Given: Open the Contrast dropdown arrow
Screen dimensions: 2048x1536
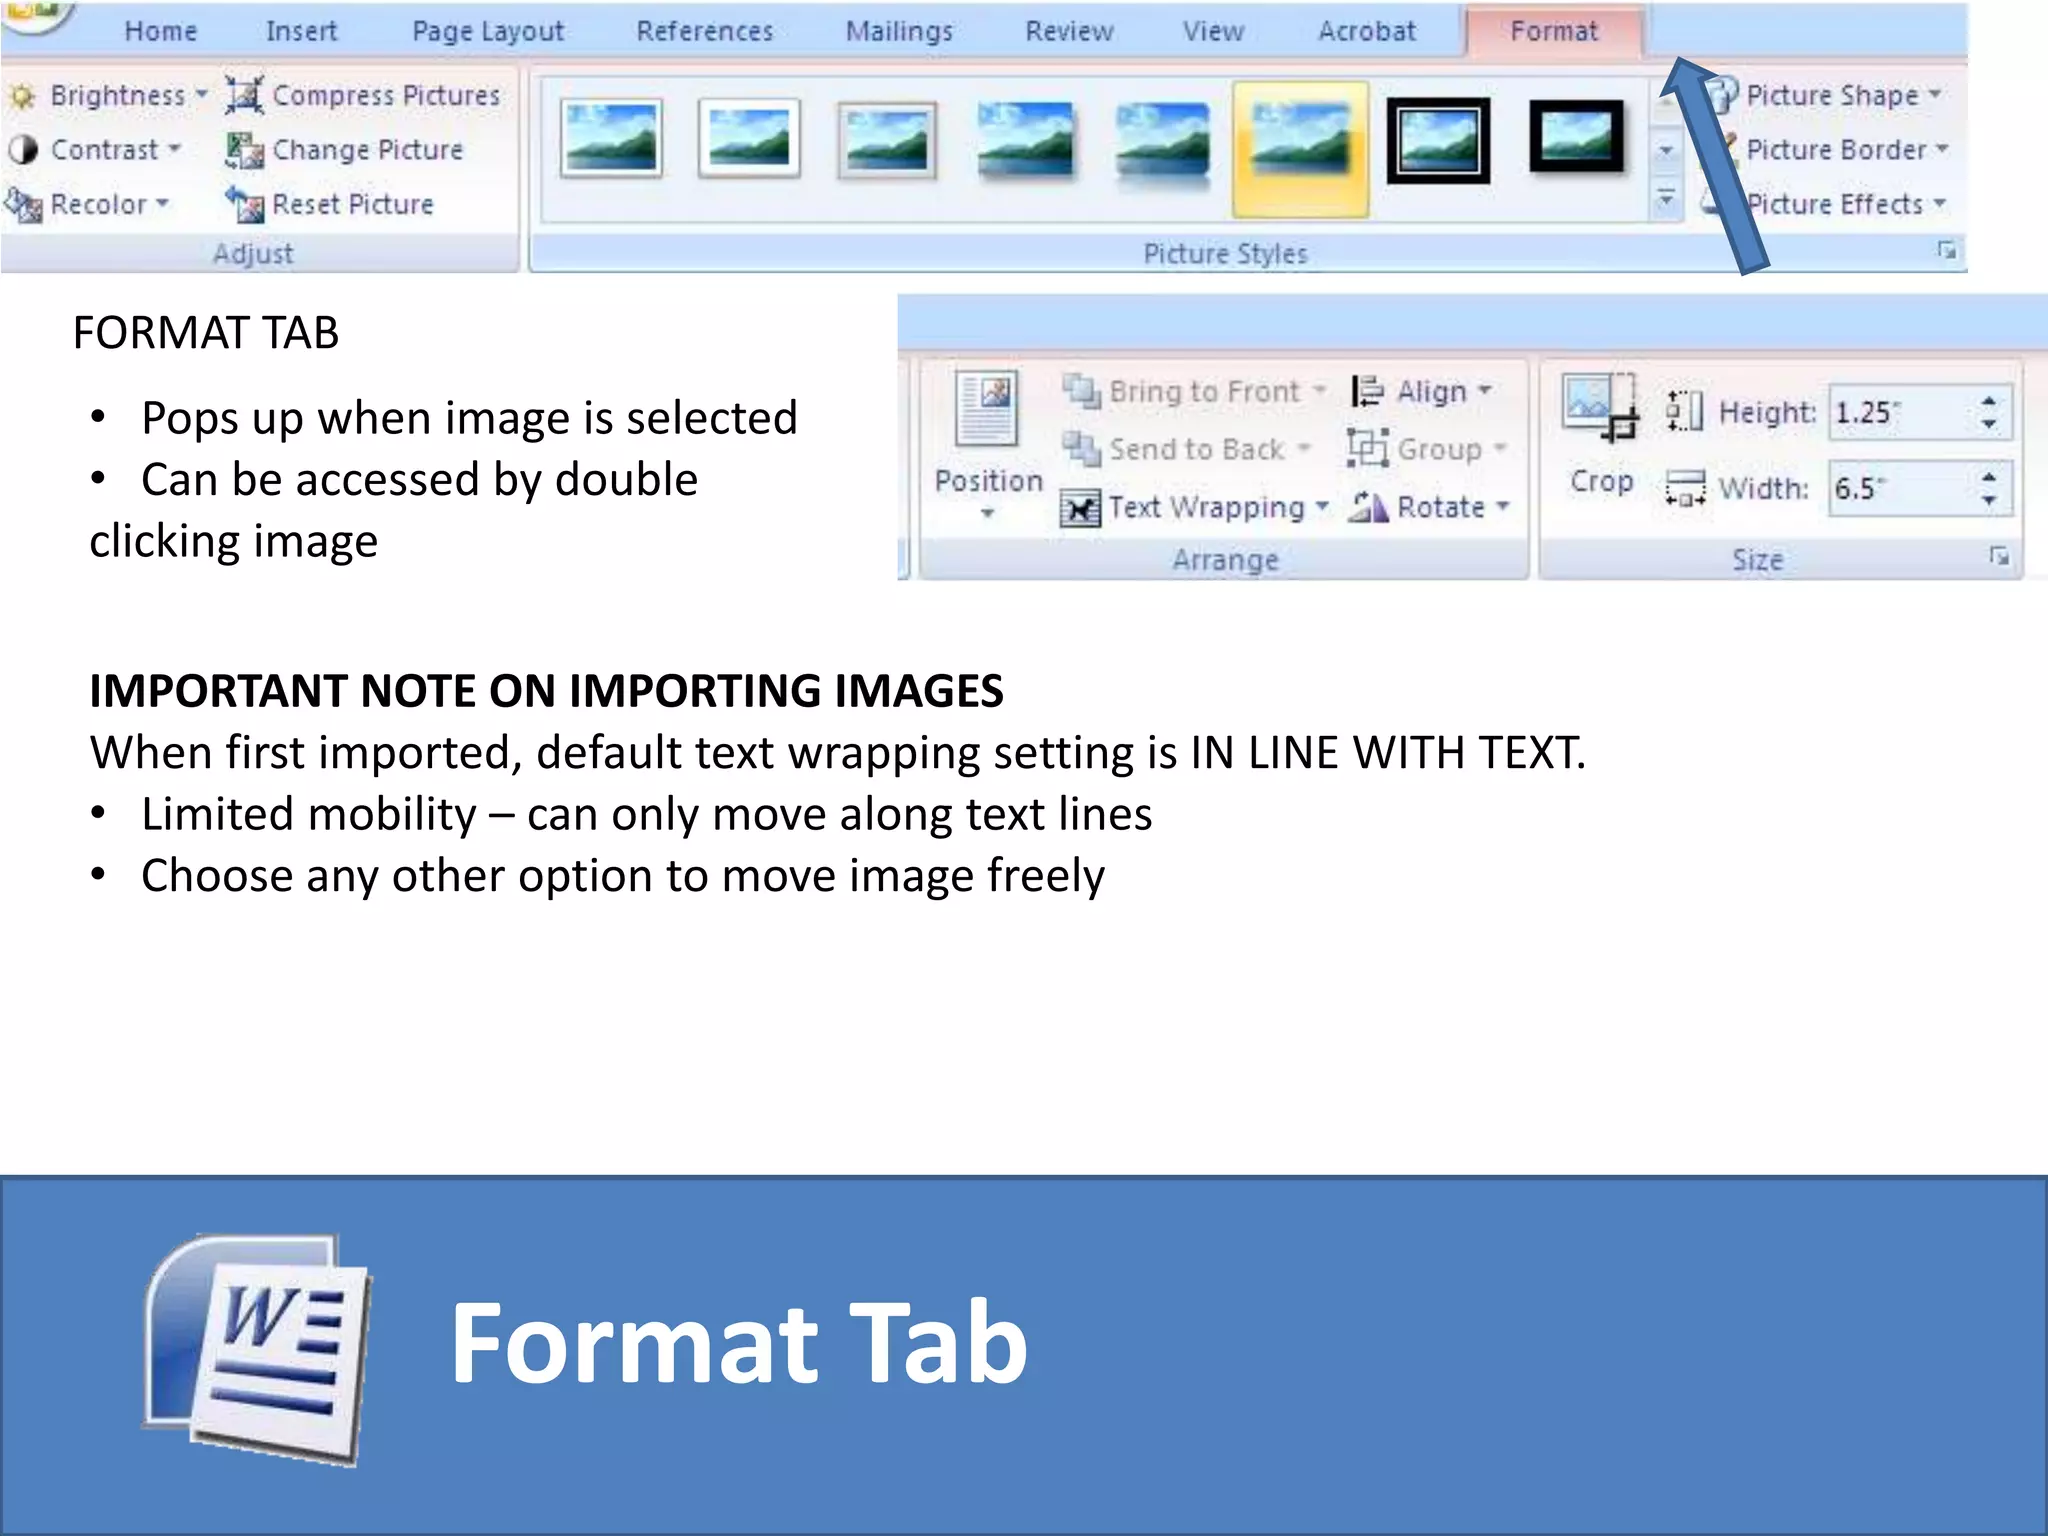Looking at the screenshot, I should point(174,148).
